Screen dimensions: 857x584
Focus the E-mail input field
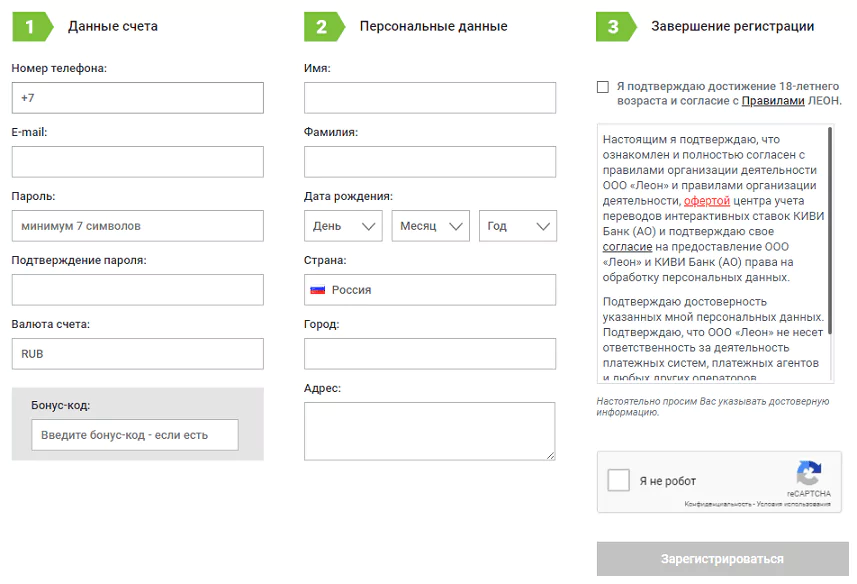pos(138,162)
